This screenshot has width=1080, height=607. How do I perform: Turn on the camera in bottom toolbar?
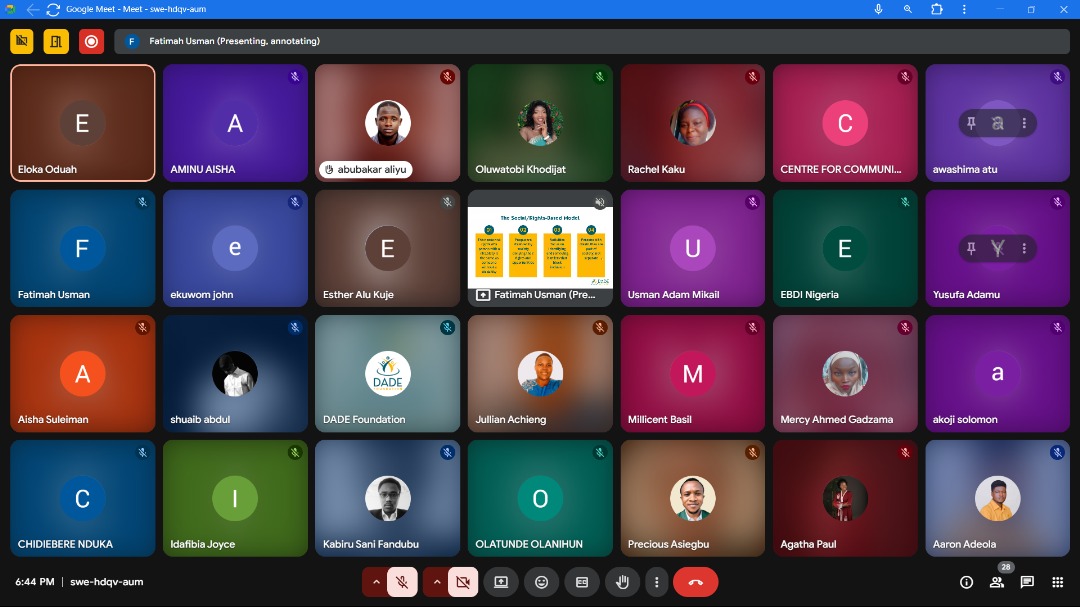[463, 582]
